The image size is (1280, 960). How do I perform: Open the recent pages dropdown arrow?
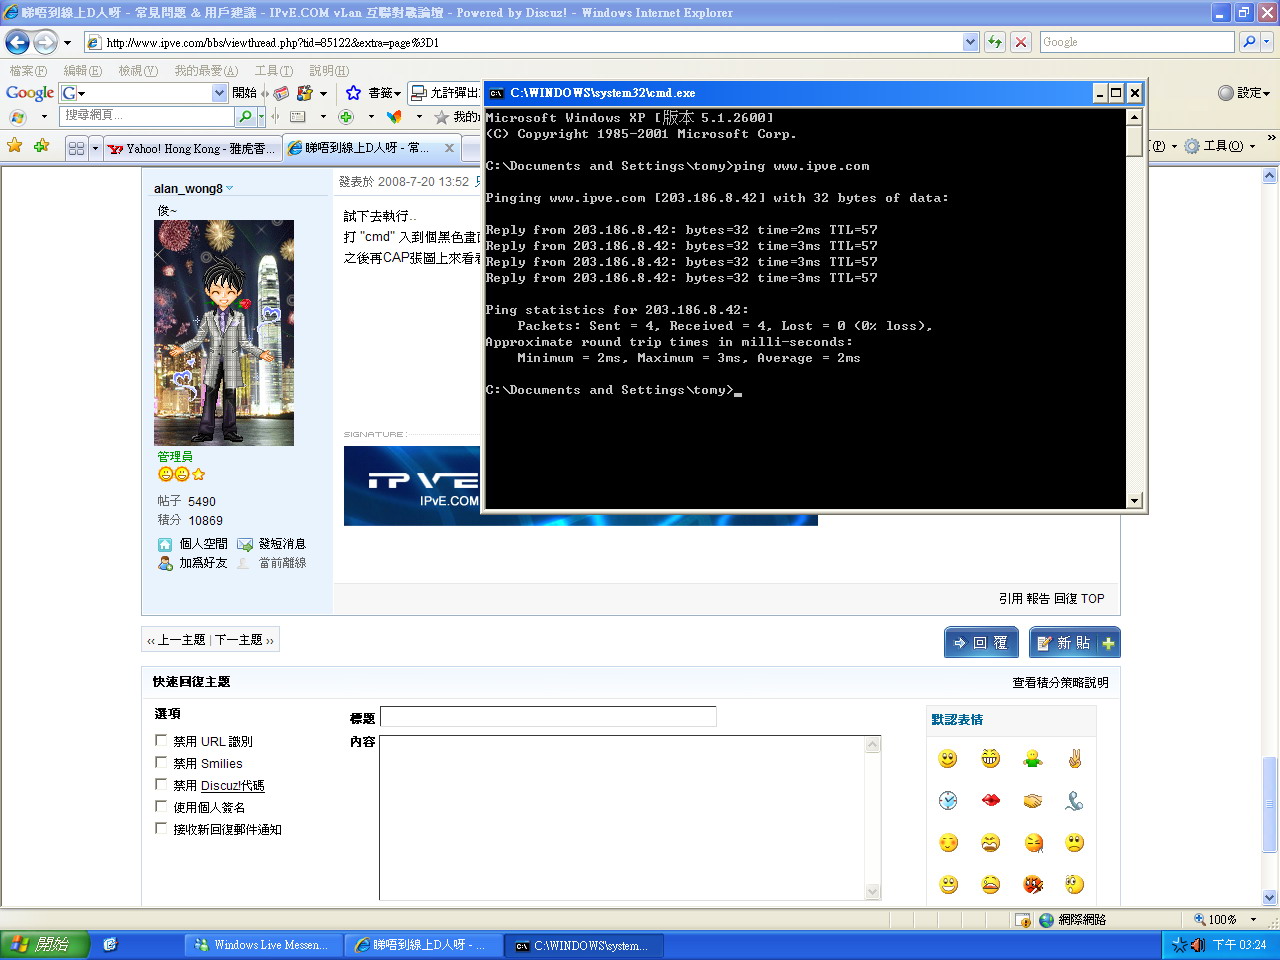click(67, 43)
